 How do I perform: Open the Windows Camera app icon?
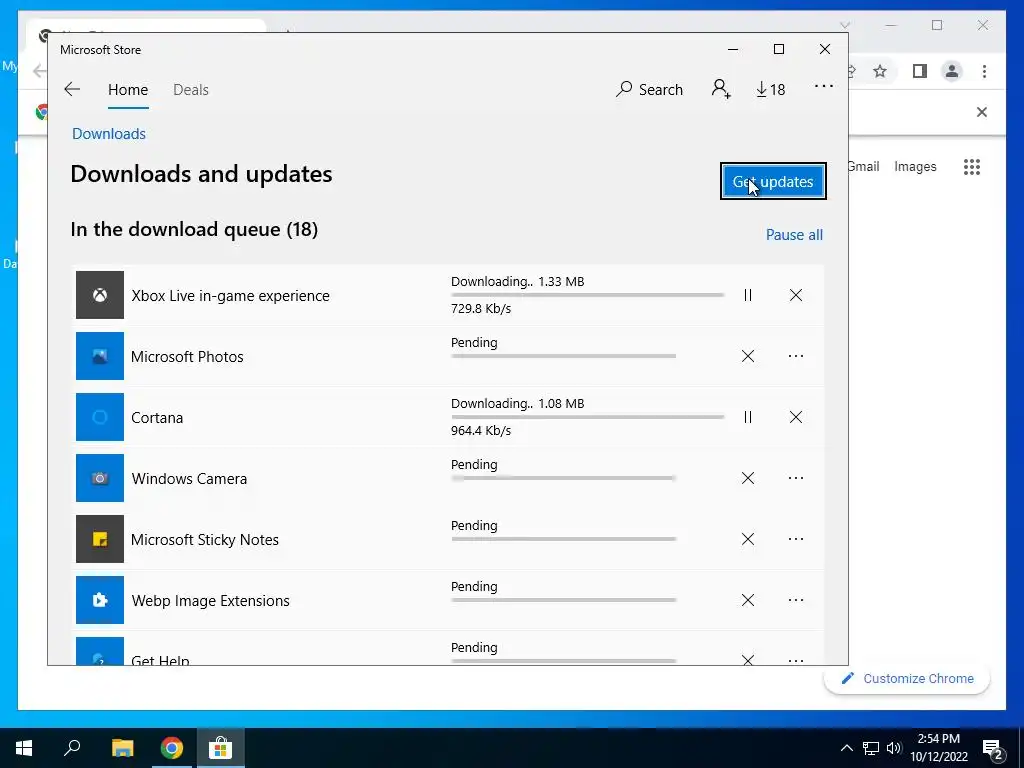100,478
